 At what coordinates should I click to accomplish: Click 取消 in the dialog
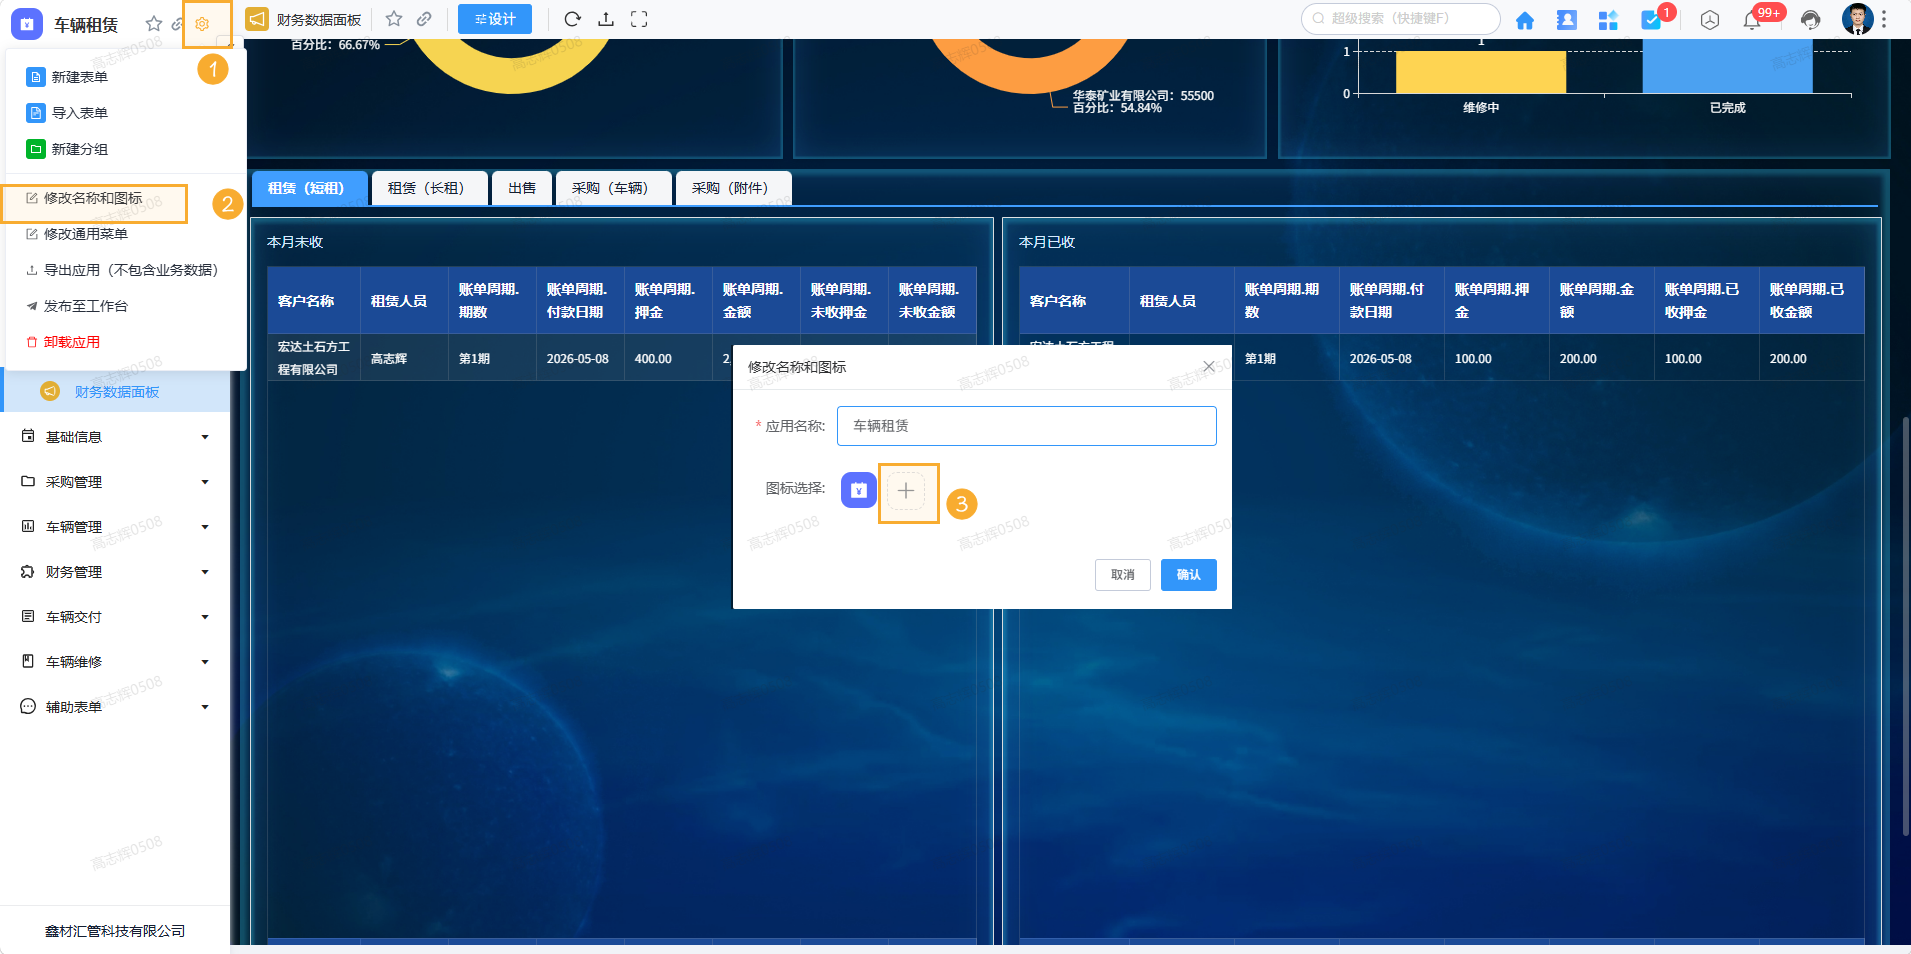point(1123,575)
